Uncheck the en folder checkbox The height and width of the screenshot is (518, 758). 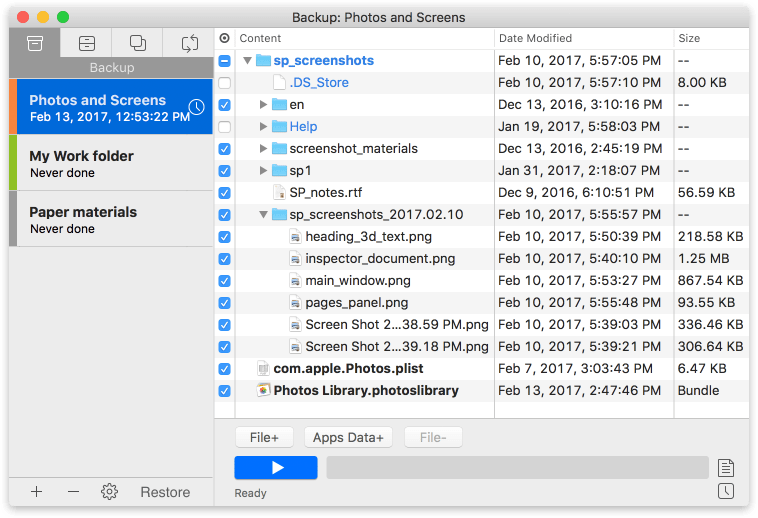[224, 104]
